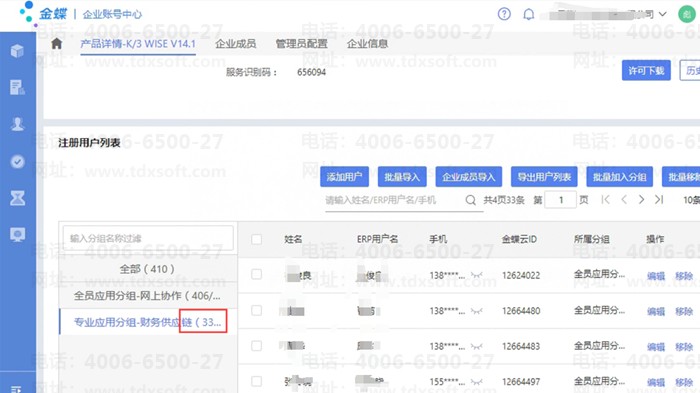Click the 手机 column header

(x=438, y=239)
